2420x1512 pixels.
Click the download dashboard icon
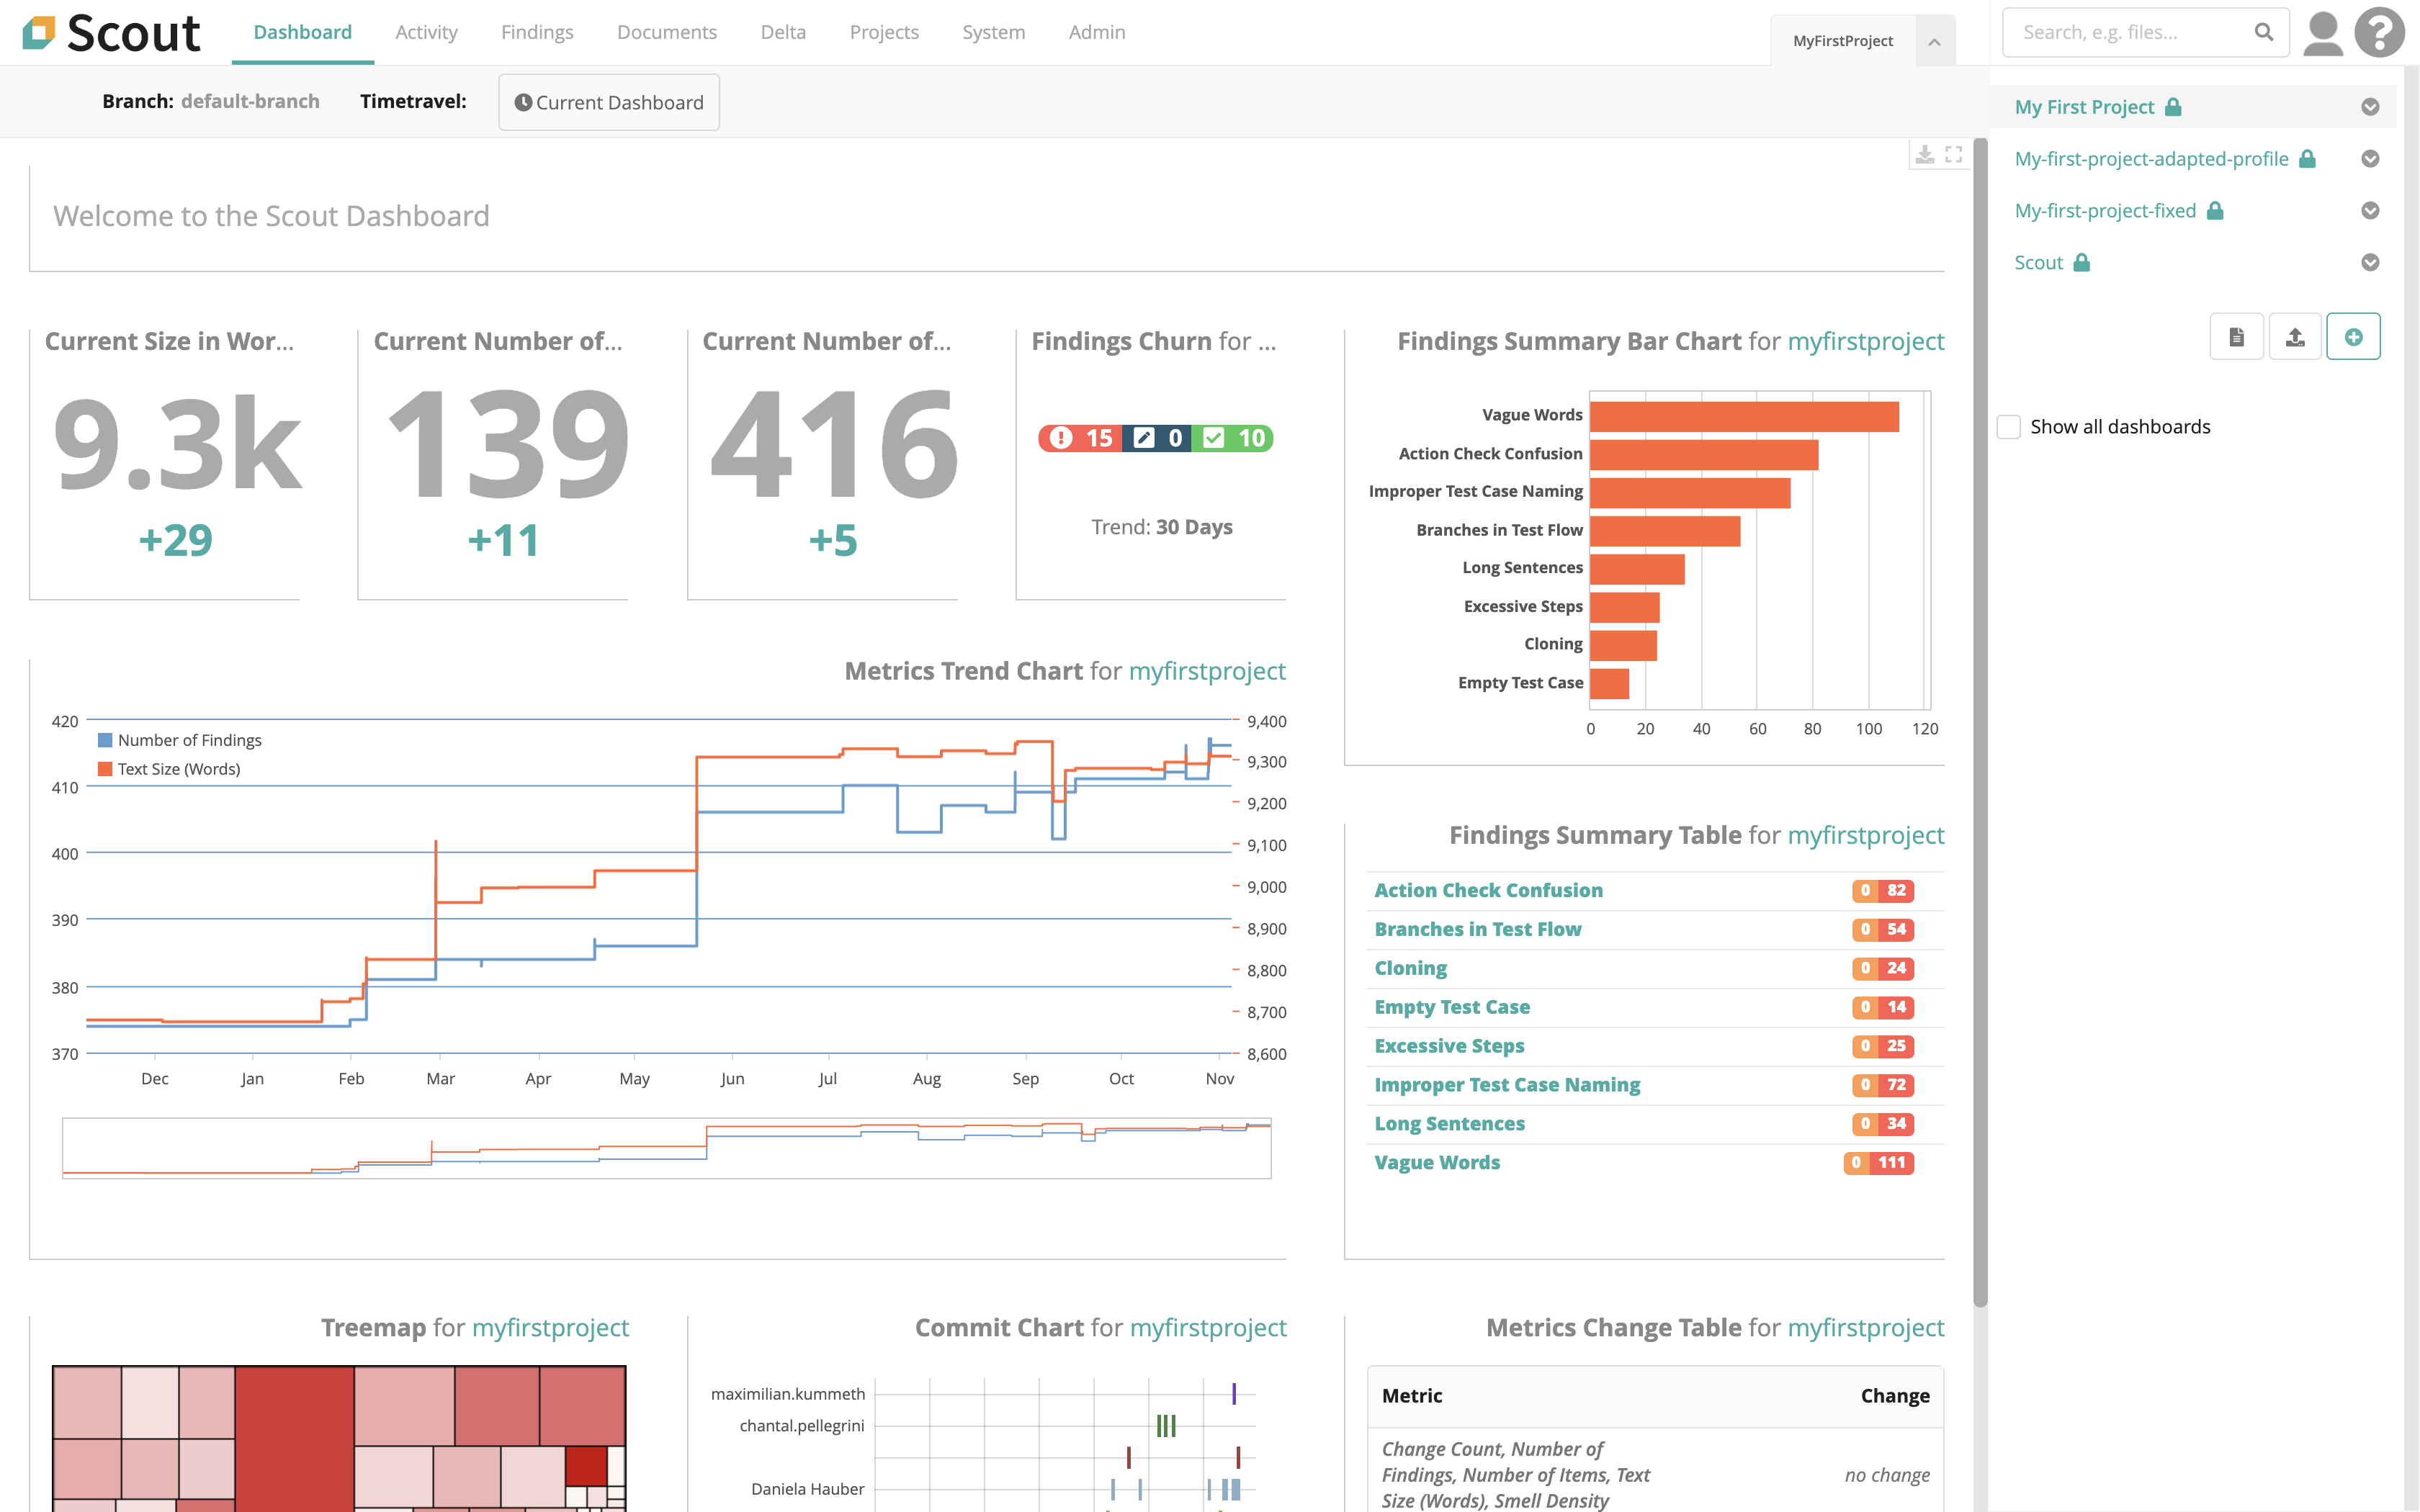click(1924, 154)
